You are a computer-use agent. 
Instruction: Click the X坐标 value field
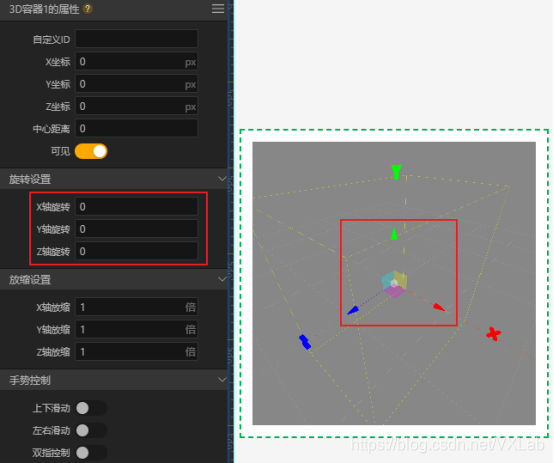136,61
